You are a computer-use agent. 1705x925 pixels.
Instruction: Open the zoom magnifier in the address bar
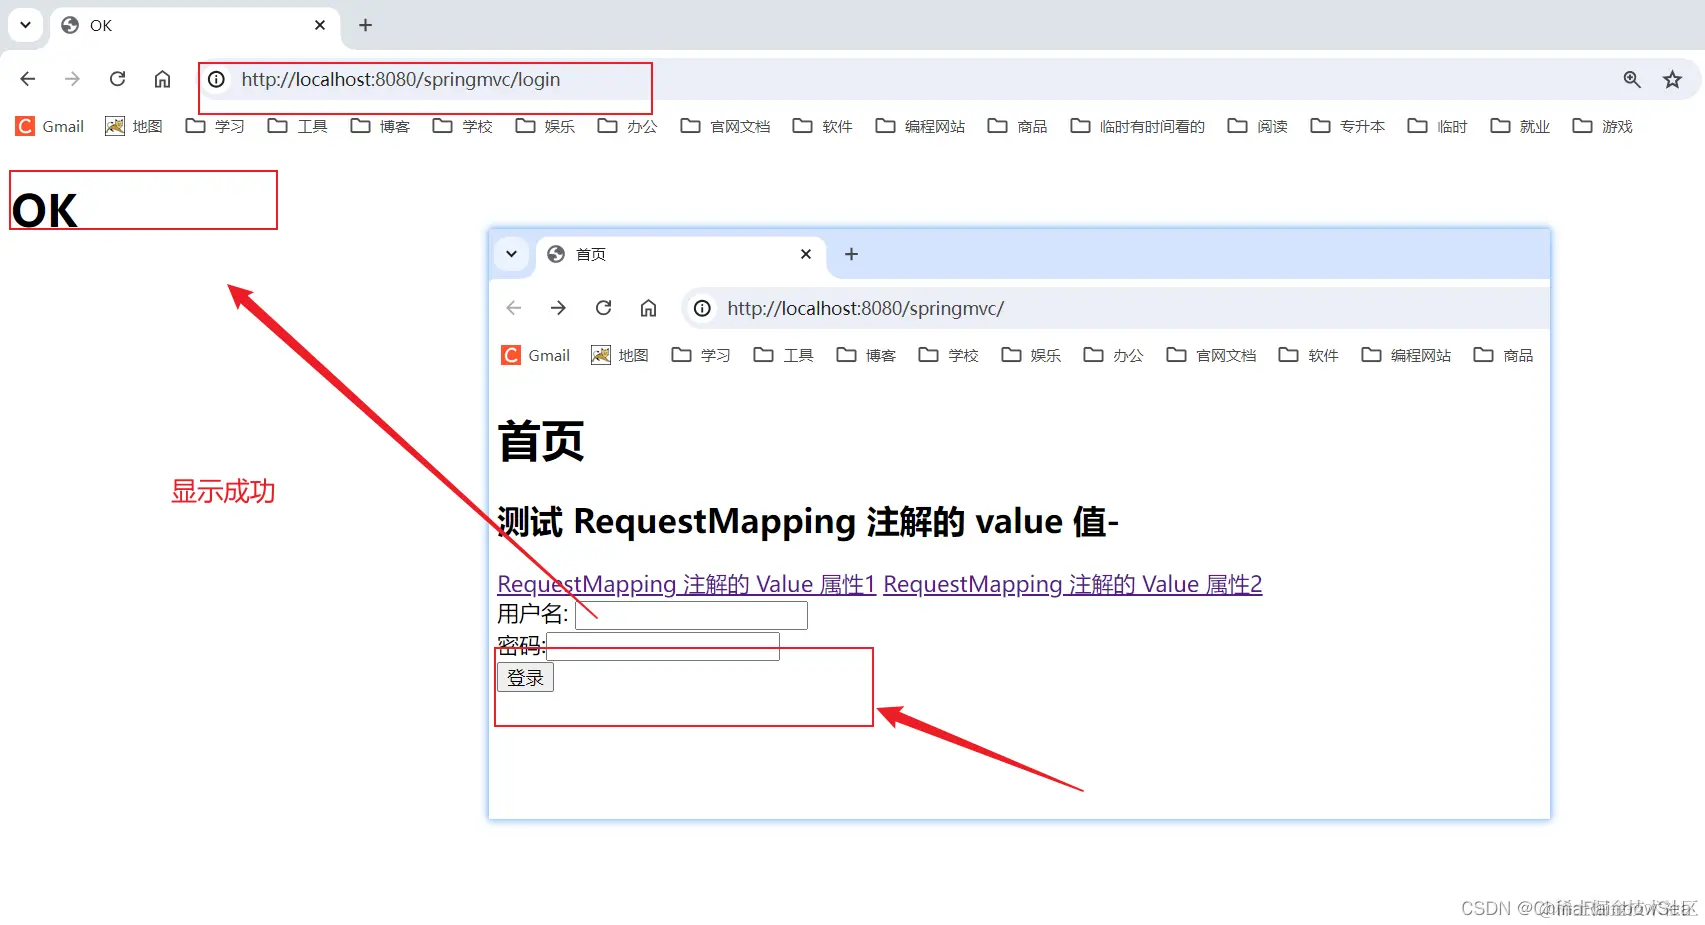pos(1632,79)
